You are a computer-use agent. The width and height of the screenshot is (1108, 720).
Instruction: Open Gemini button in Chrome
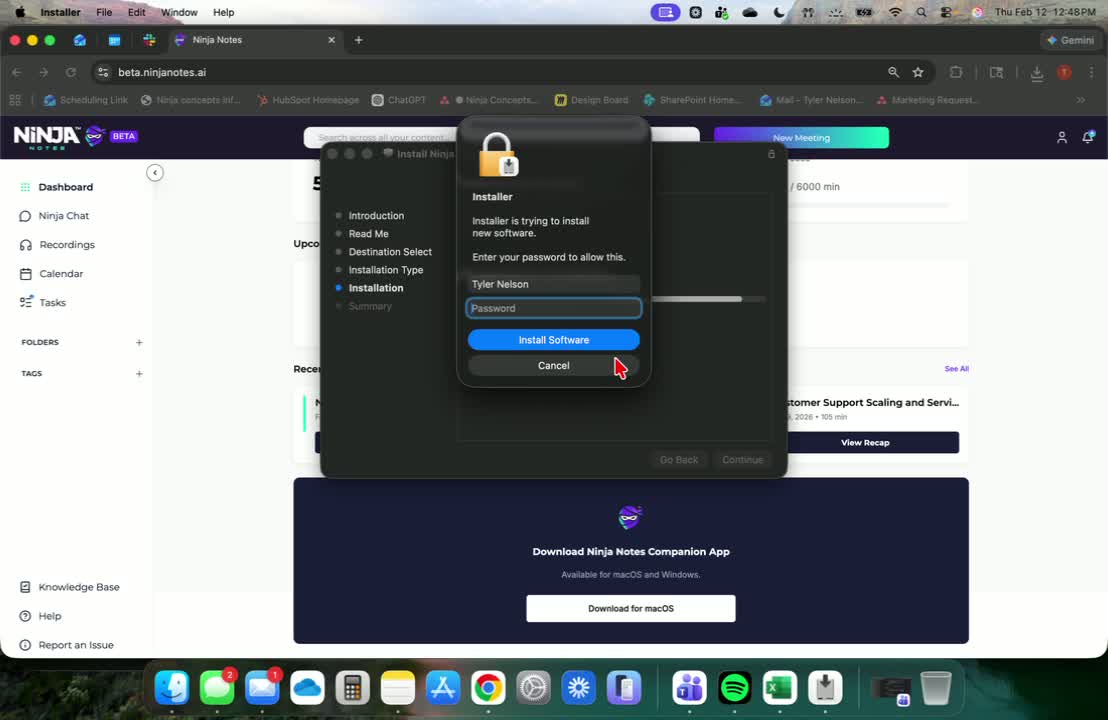(x=1071, y=40)
